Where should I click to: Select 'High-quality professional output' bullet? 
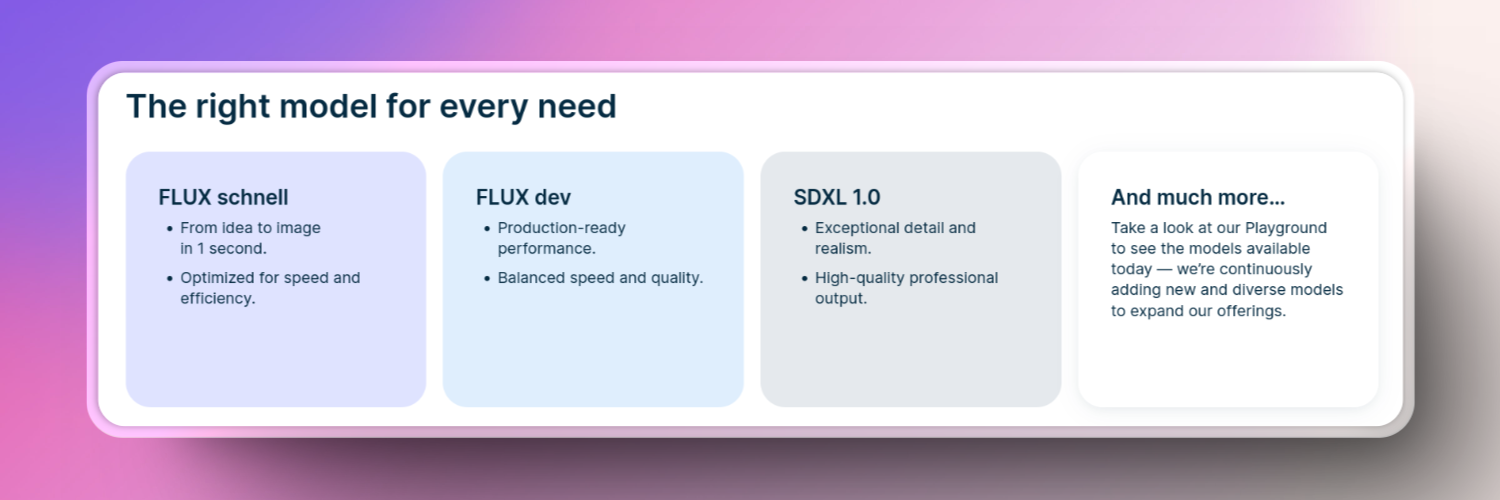point(906,288)
